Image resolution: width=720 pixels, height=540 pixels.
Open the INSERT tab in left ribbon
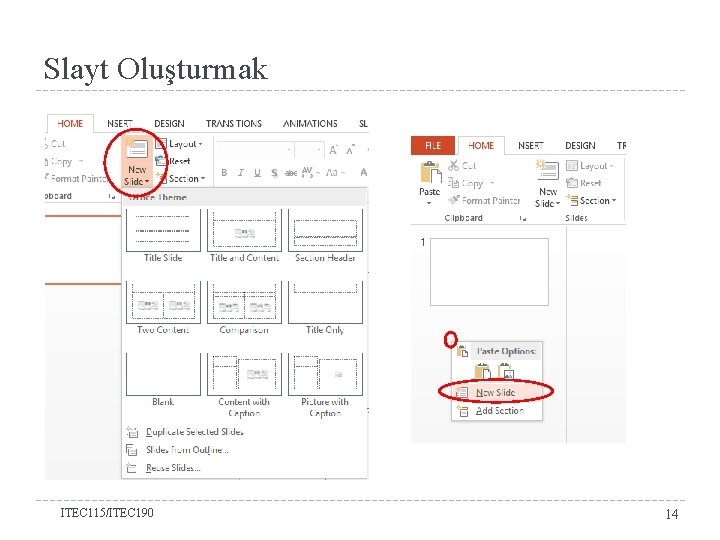119,124
